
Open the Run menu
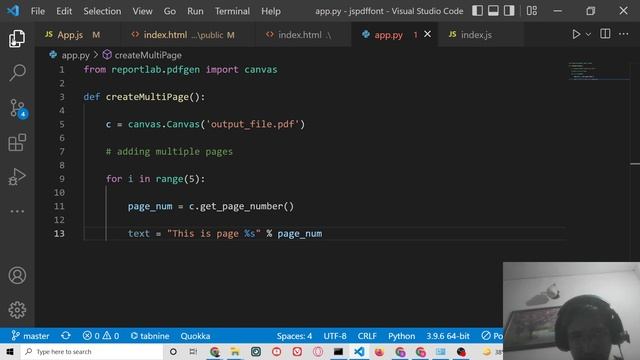(195, 11)
